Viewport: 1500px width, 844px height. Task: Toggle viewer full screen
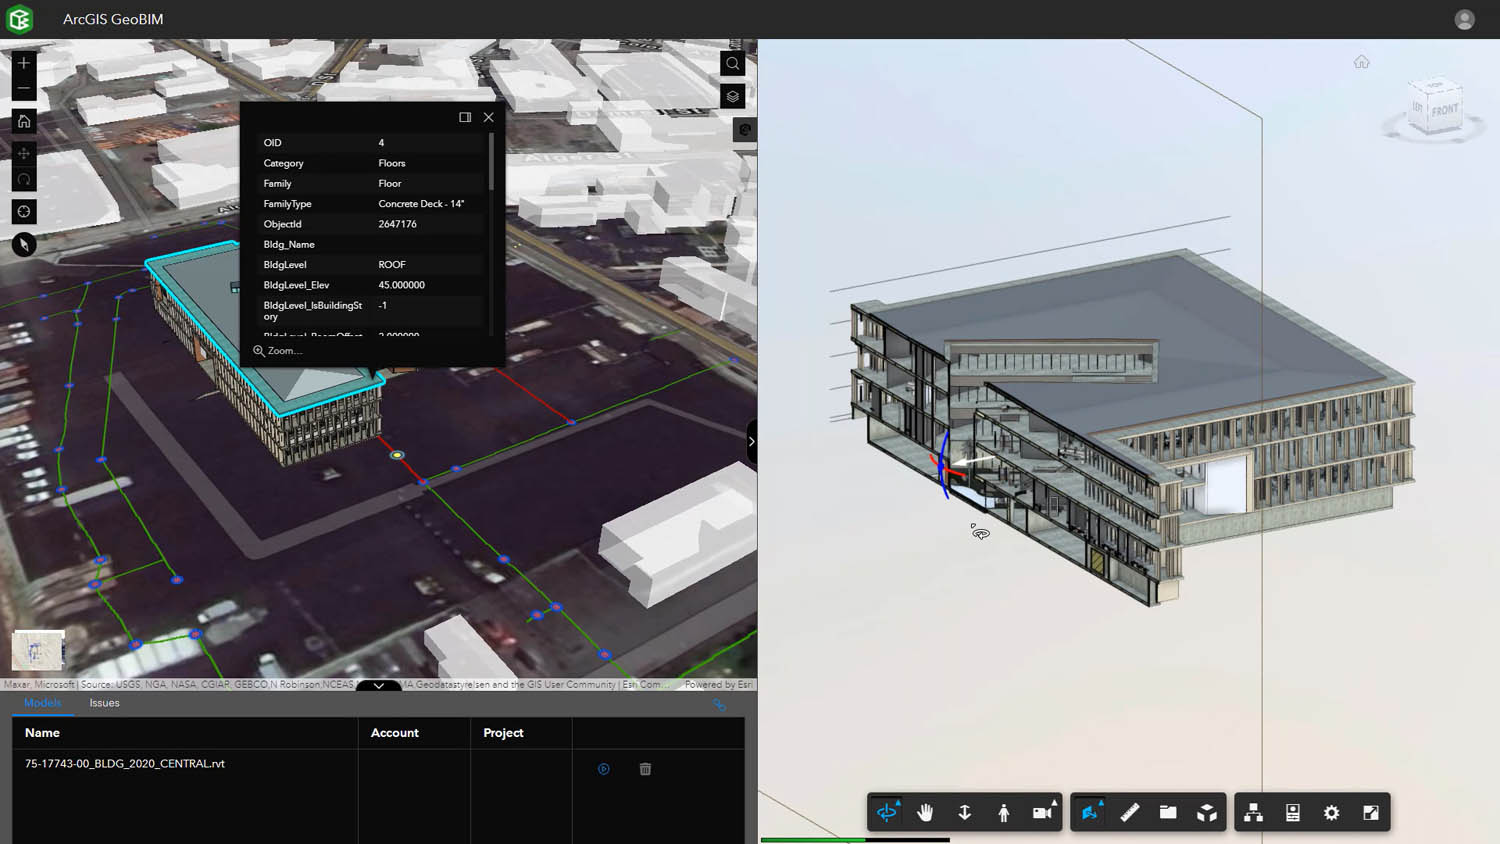click(x=1371, y=813)
